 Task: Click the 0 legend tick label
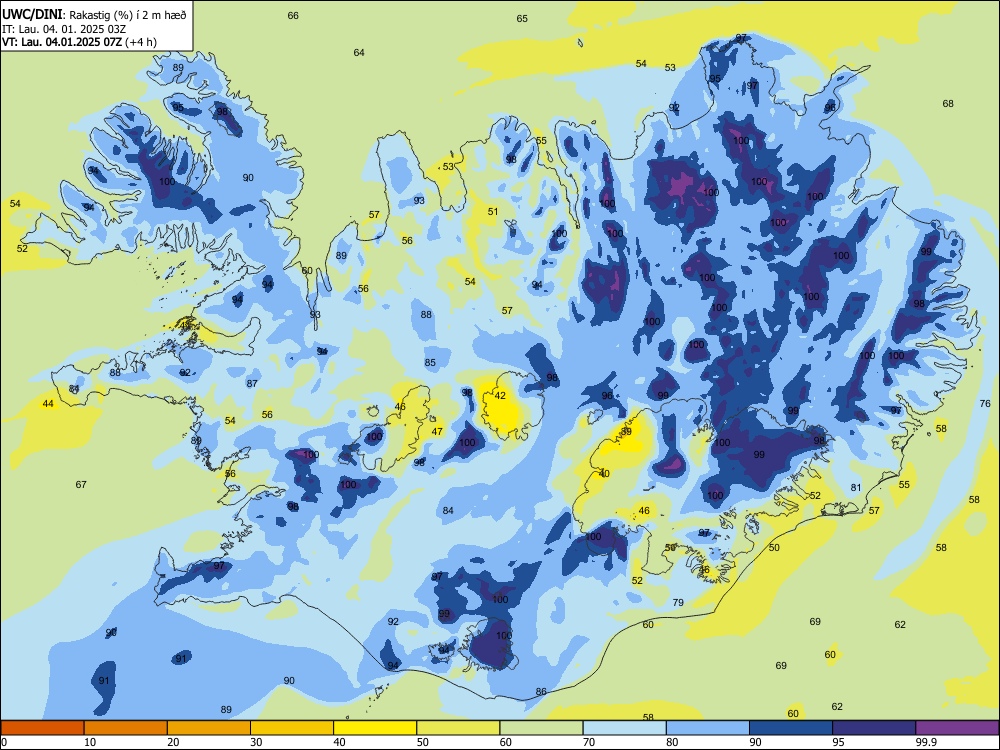[x=3, y=742]
